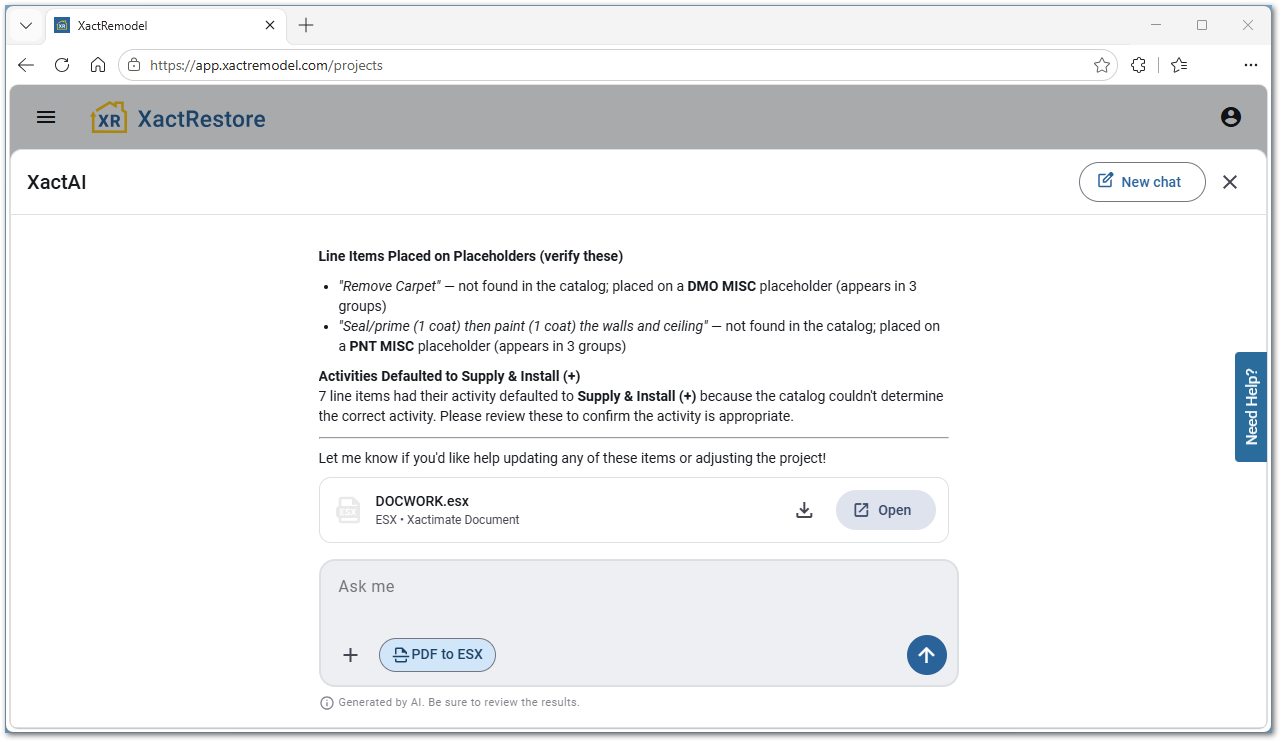Add an attachment with the plus icon
The image size is (1281, 742).
pos(350,655)
